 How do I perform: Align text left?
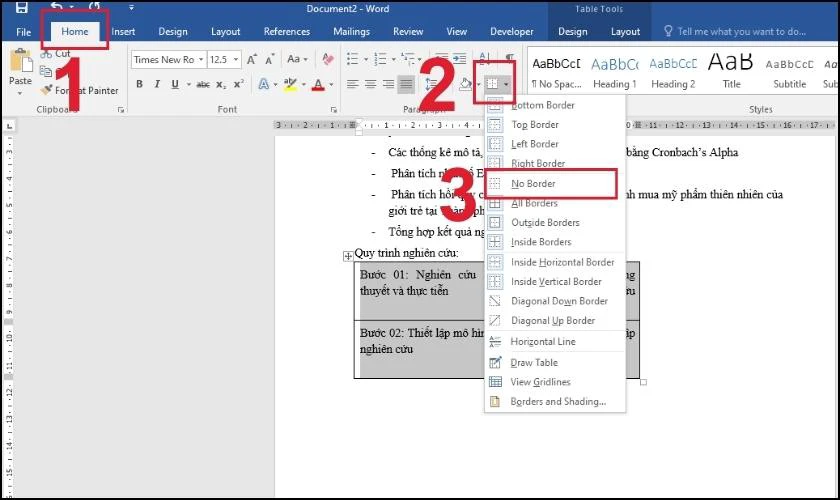pyautogui.click(x=352, y=84)
